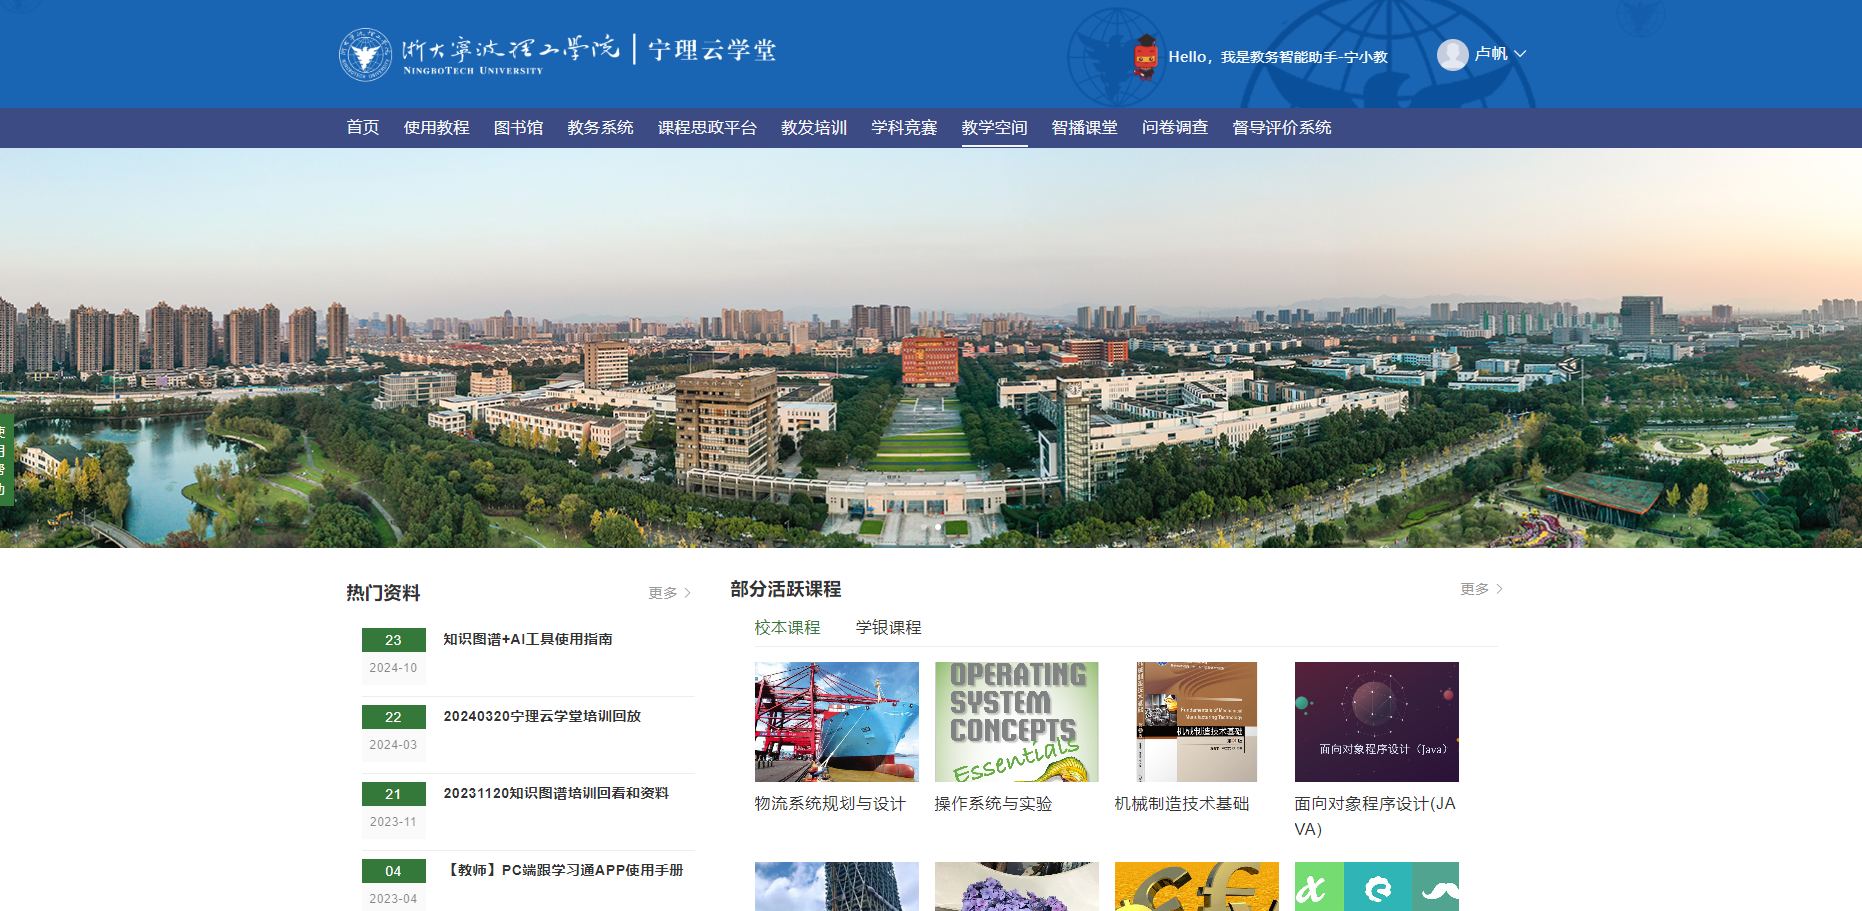Click the NingboTech University logo

(365, 54)
